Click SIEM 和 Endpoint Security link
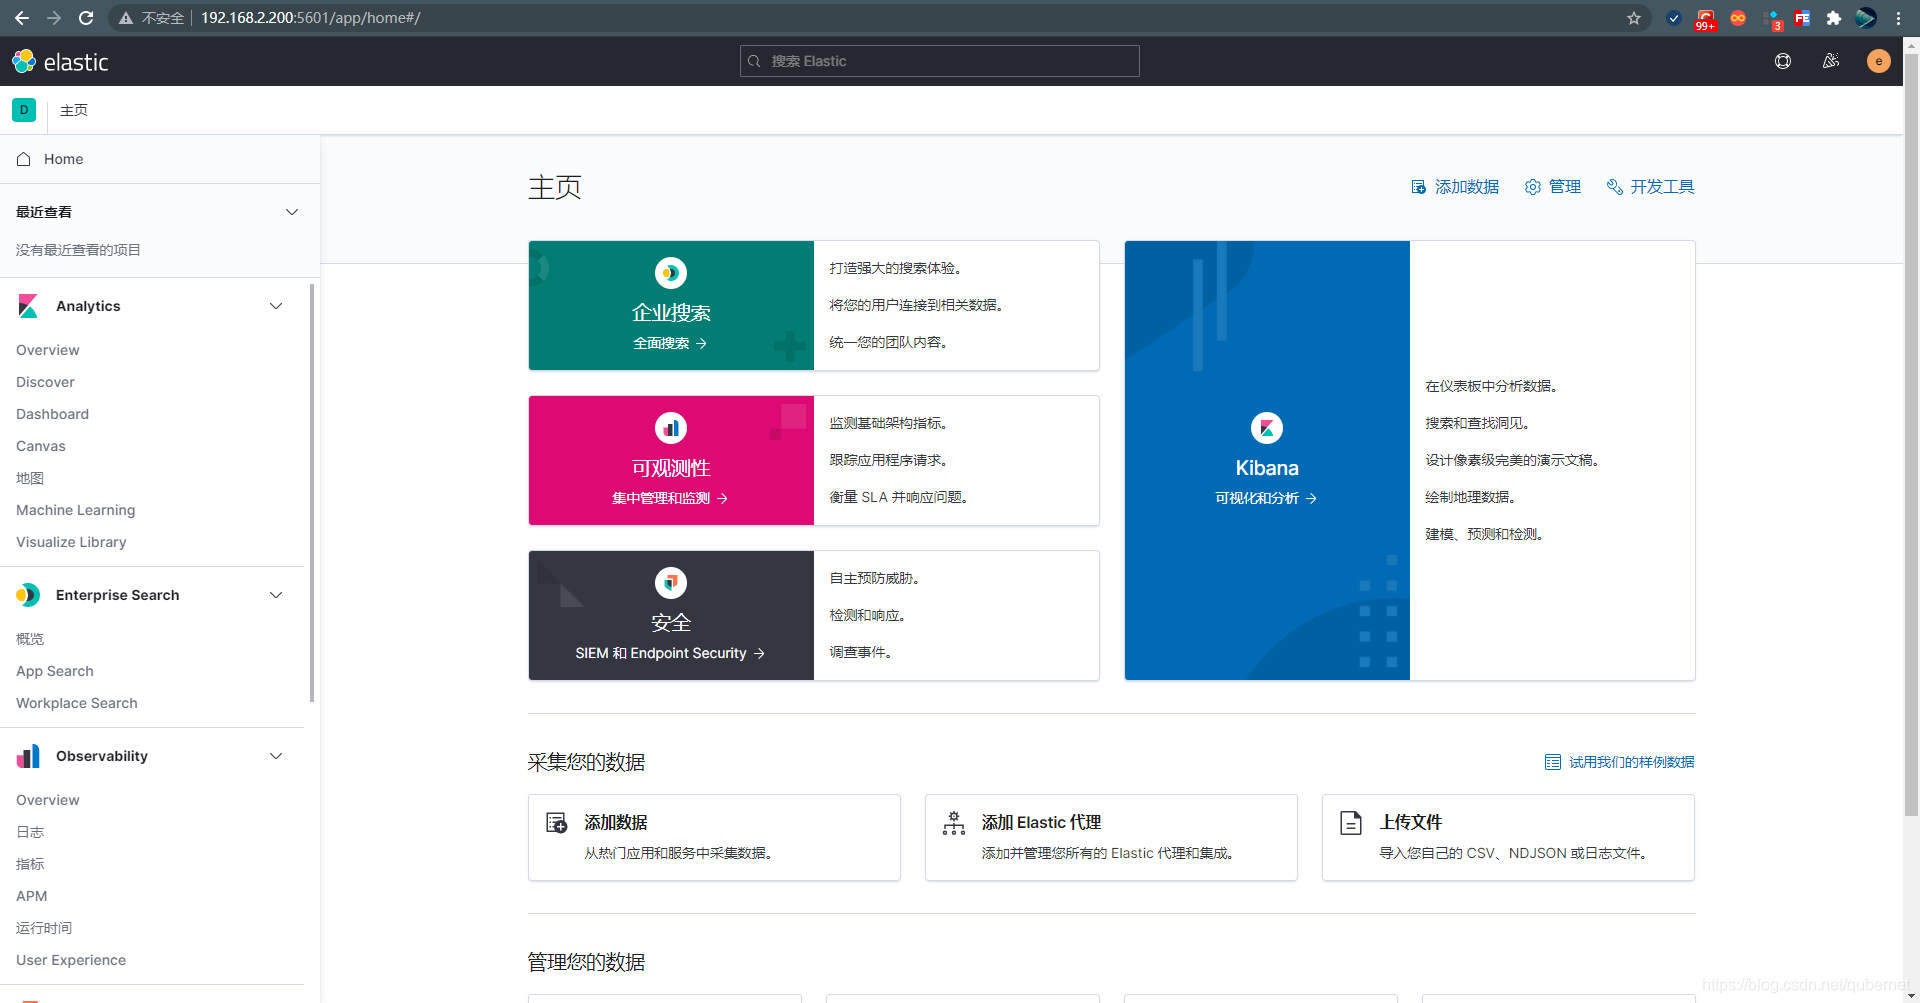Viewport: 1920px width, 1003px height. coord(670,653)
